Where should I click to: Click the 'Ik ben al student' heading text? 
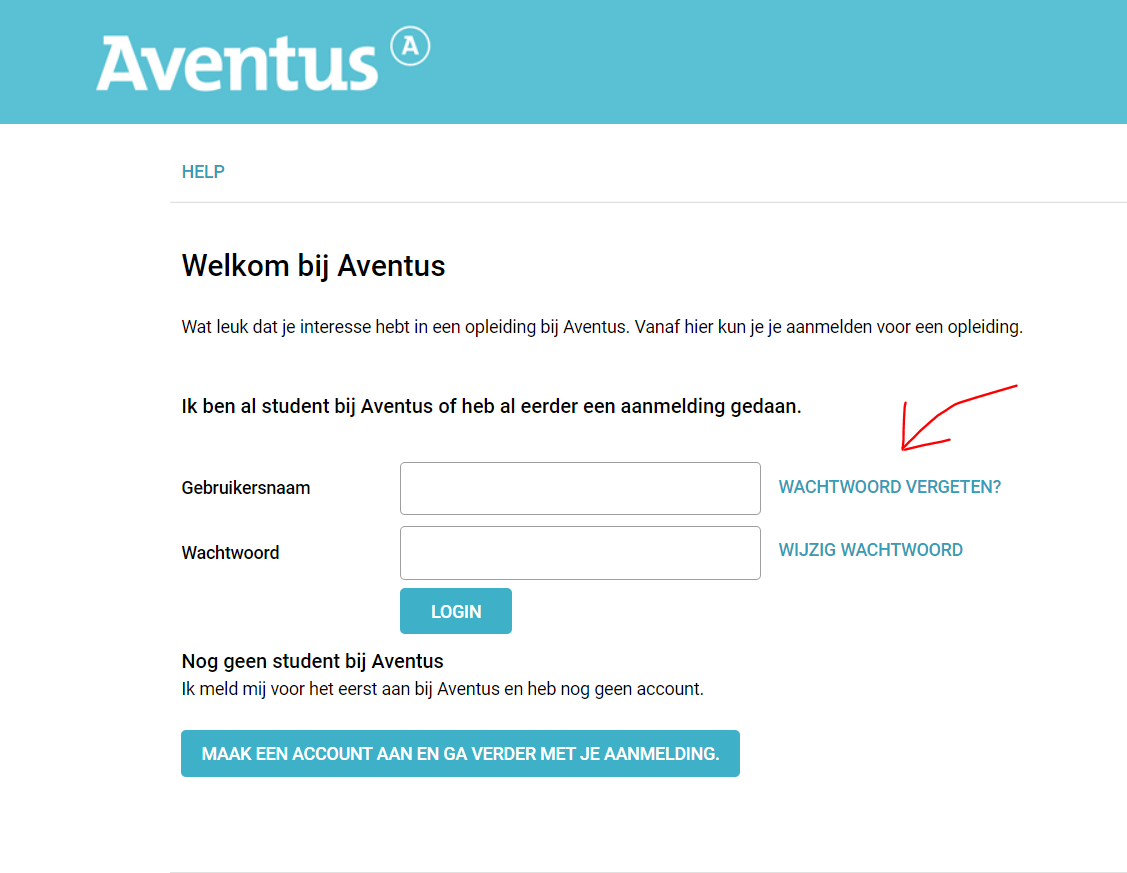tap(491, 407)
